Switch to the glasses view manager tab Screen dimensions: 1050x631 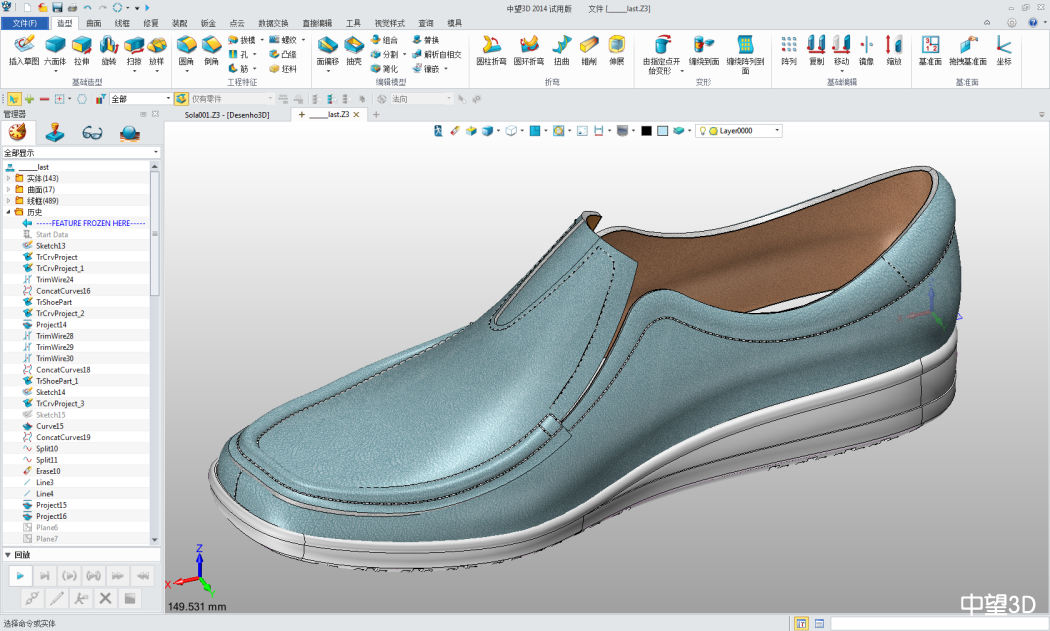[93, 133]
